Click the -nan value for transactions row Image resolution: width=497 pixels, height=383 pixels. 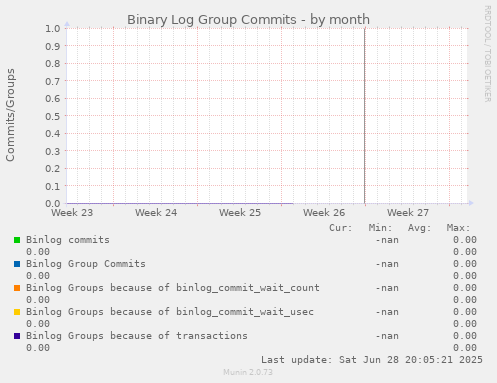click(x=387, y=336)
